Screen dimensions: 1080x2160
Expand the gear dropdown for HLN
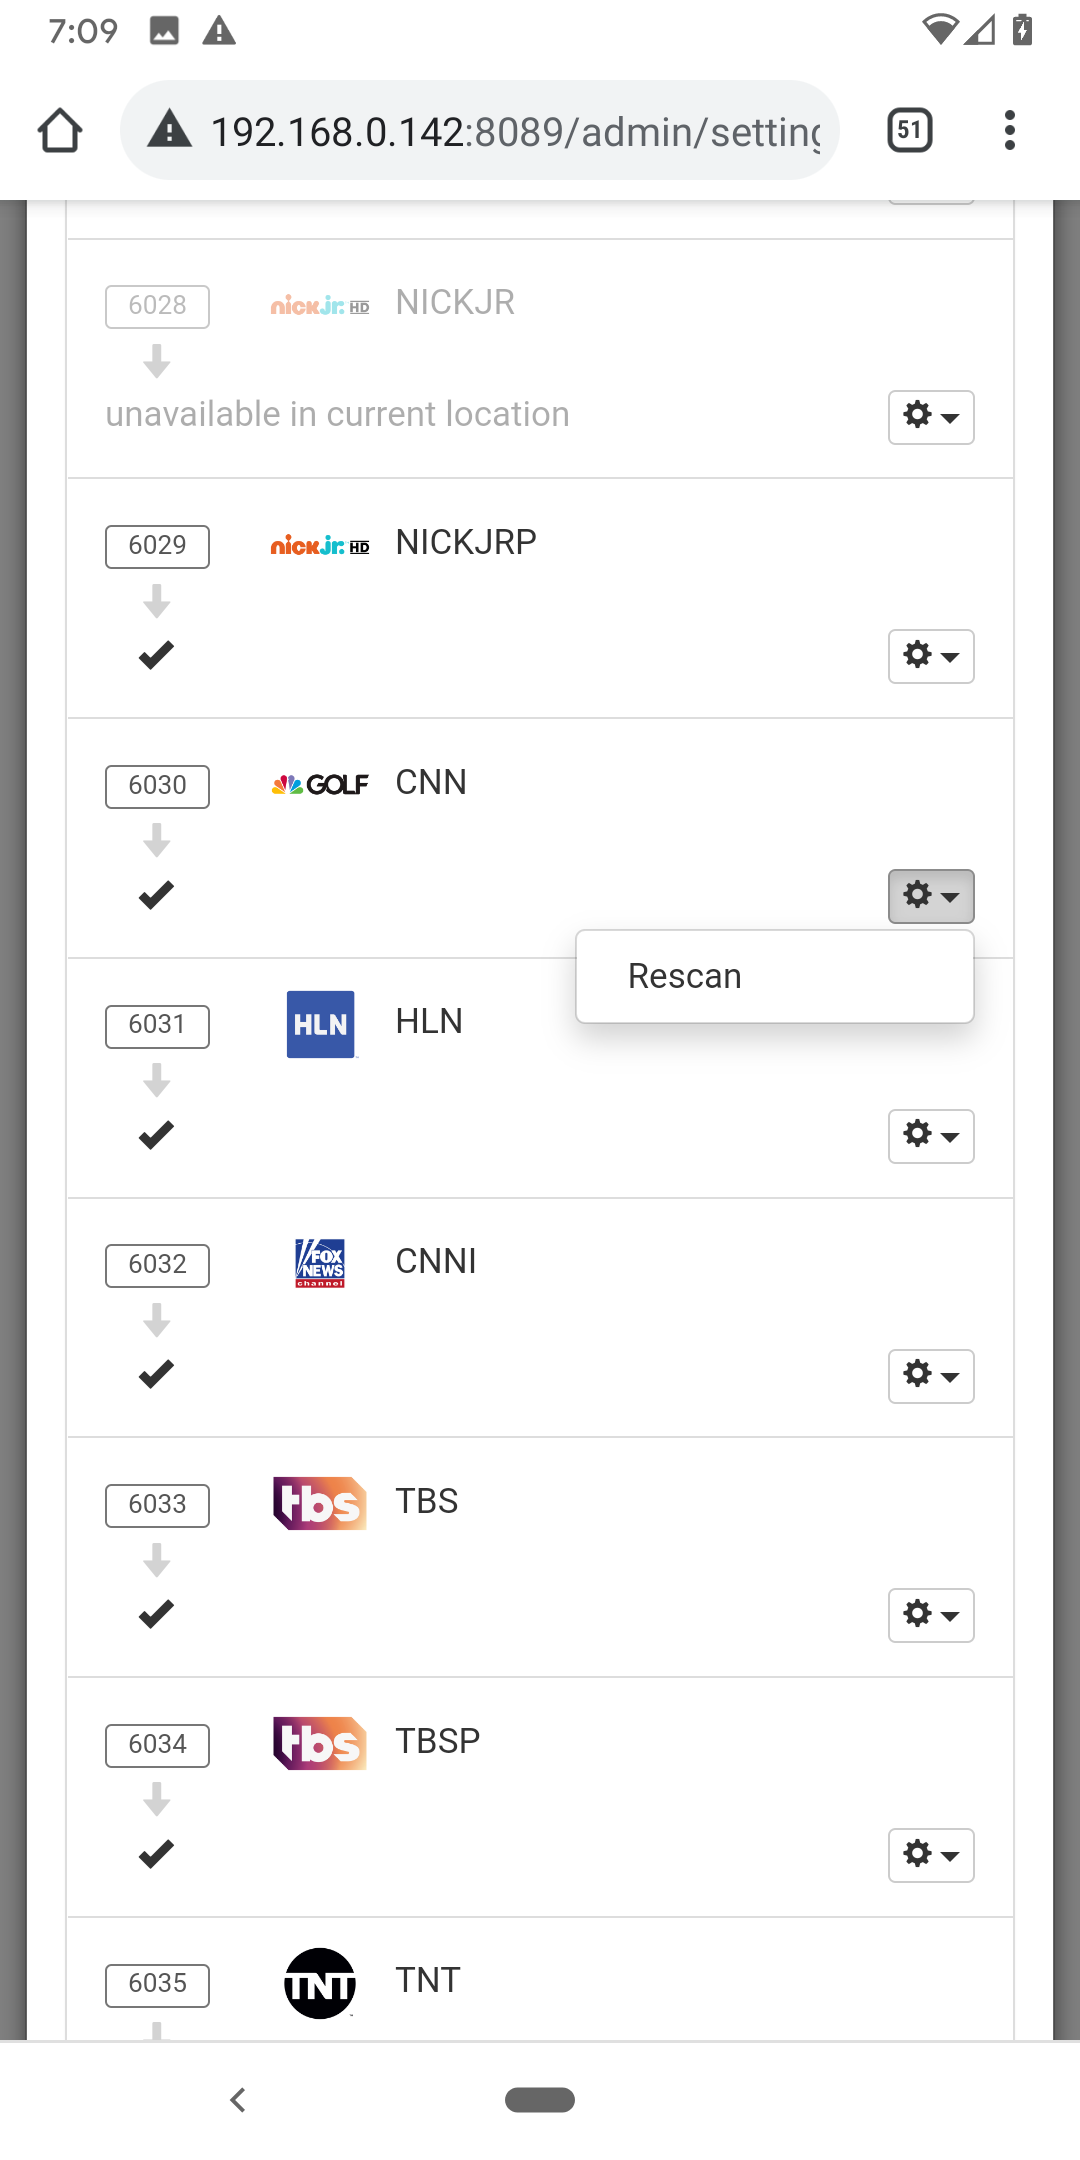tap(931, 1136)
